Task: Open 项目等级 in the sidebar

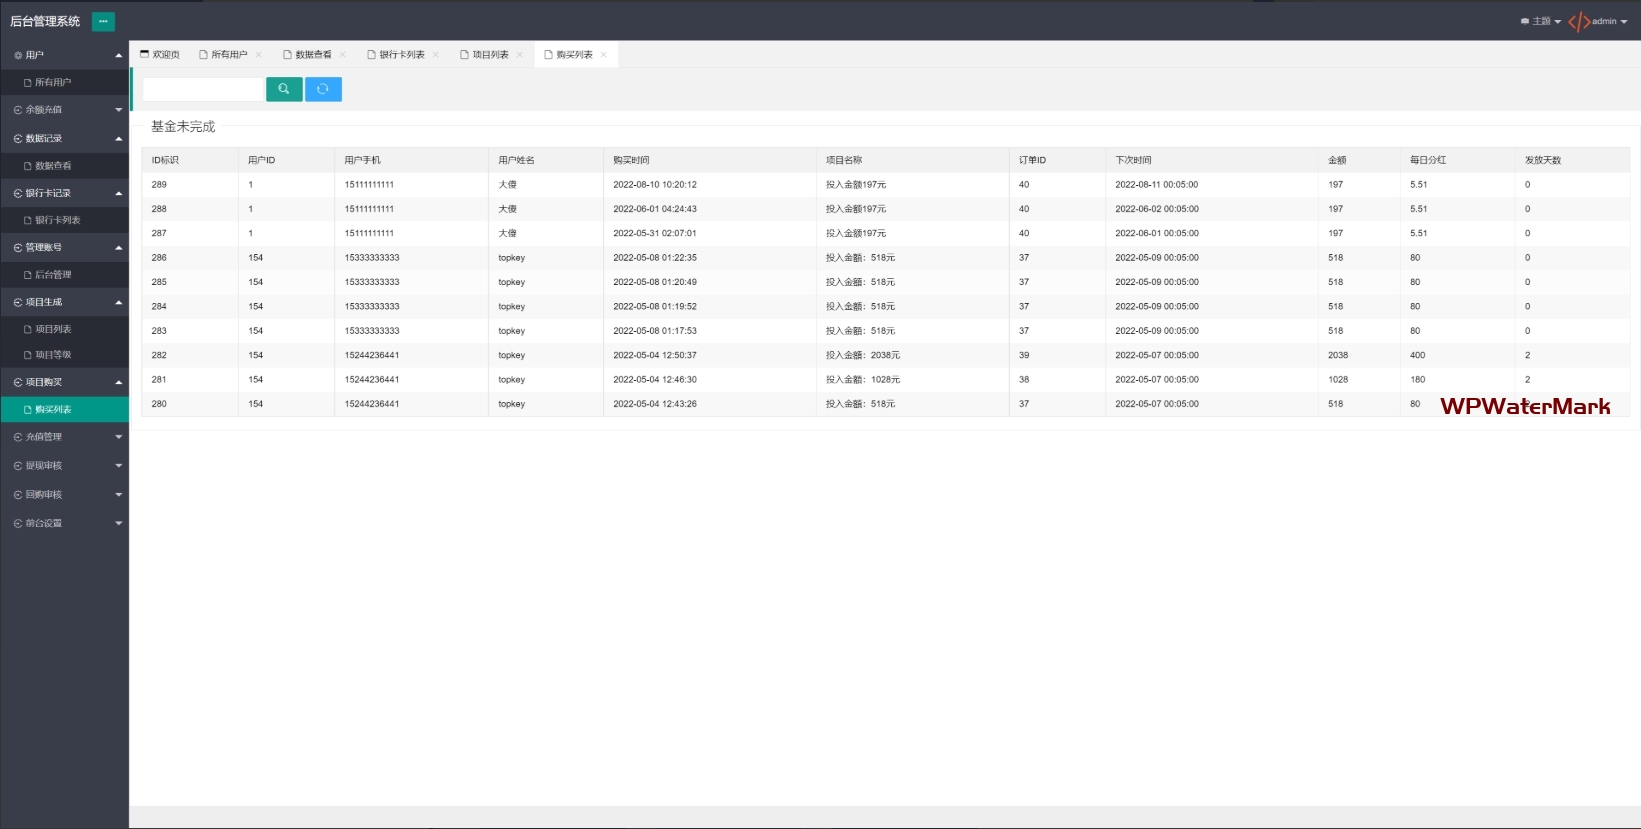Action: pos(53,355)
